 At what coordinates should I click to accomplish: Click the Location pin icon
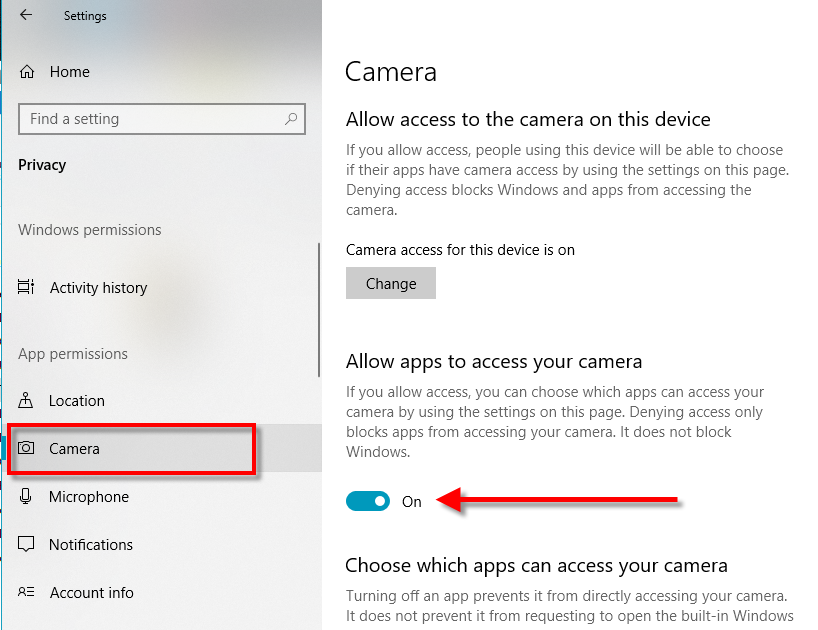(x=27, y=401)
